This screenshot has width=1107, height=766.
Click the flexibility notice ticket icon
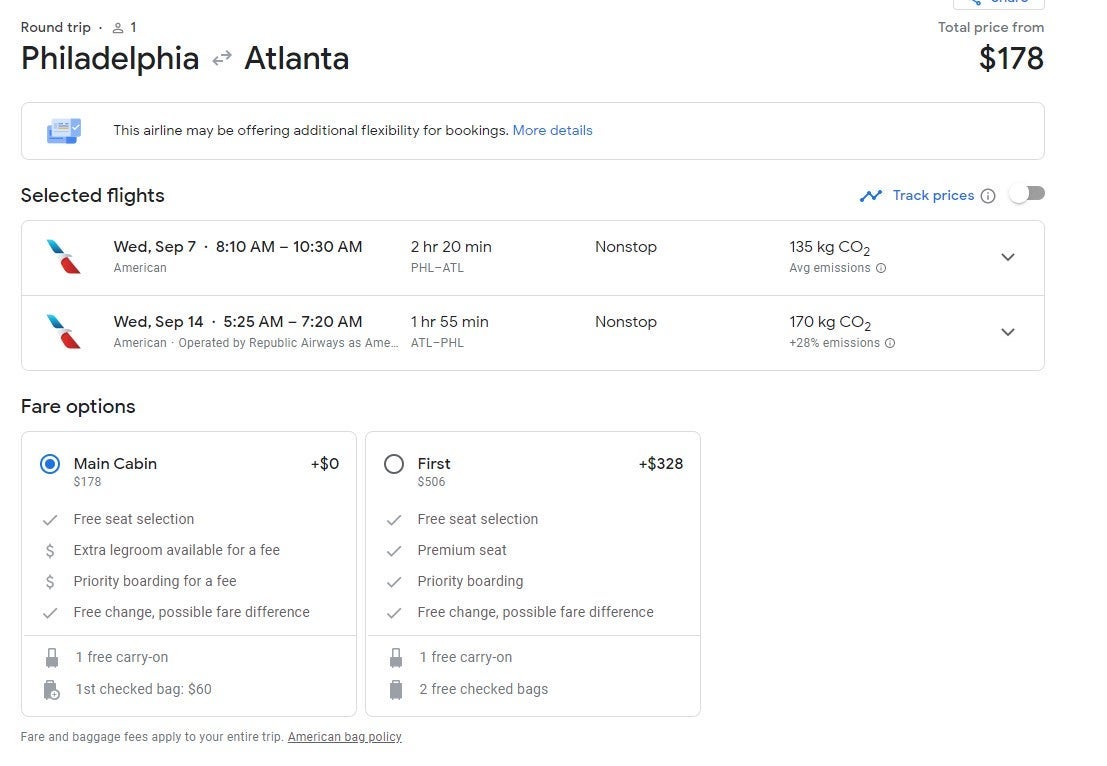(64, 131)
